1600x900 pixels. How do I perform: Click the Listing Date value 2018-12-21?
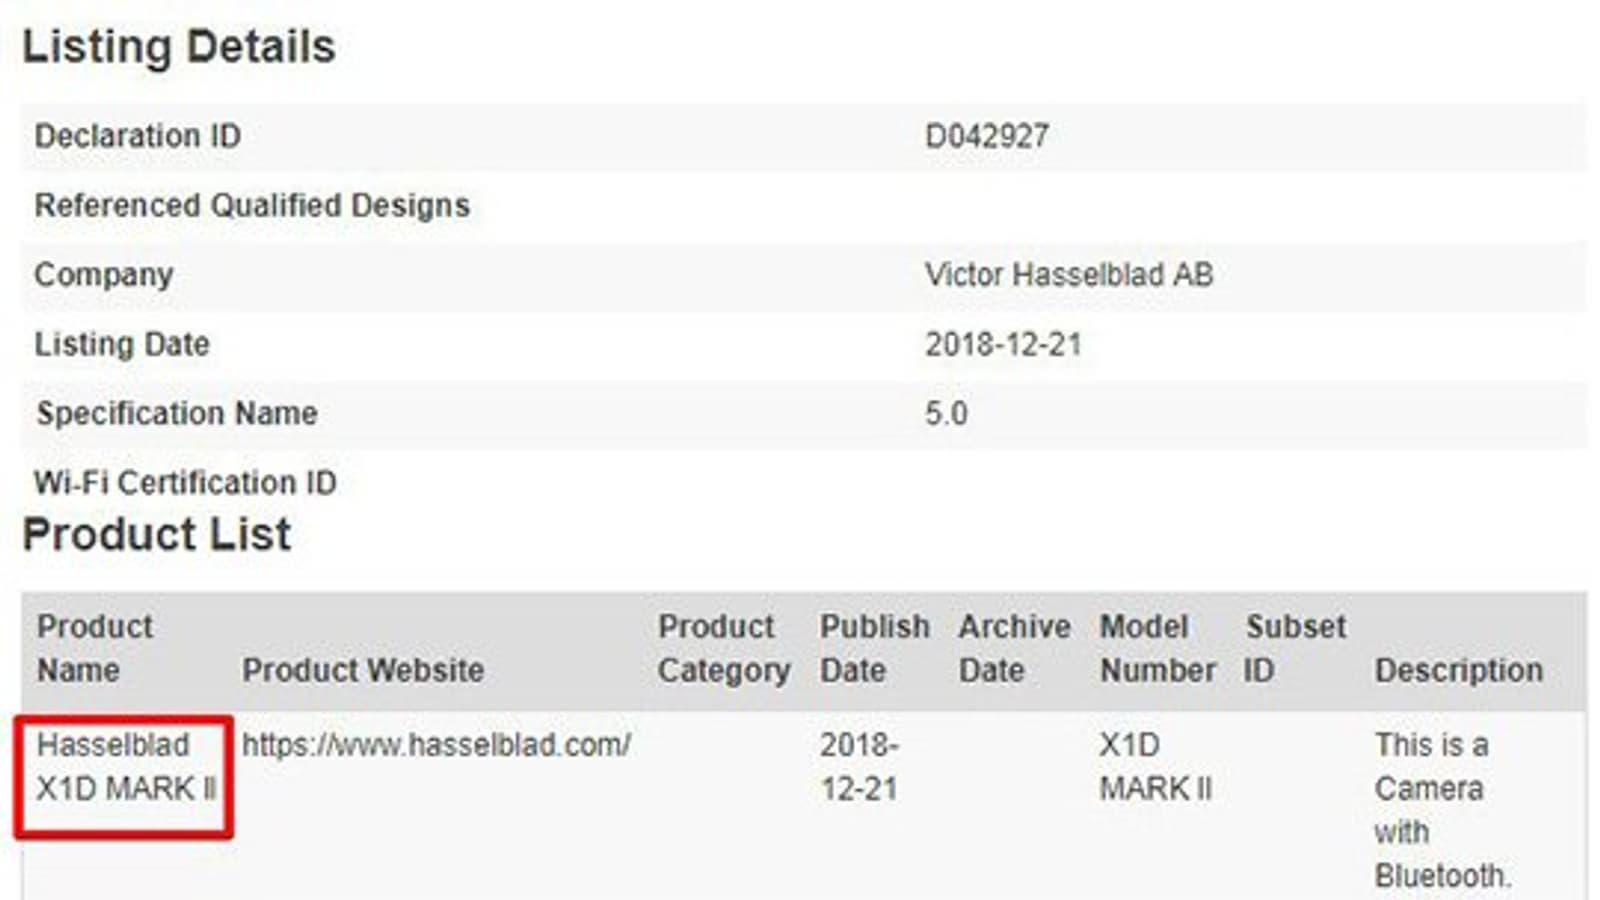tap(1003, 345)
